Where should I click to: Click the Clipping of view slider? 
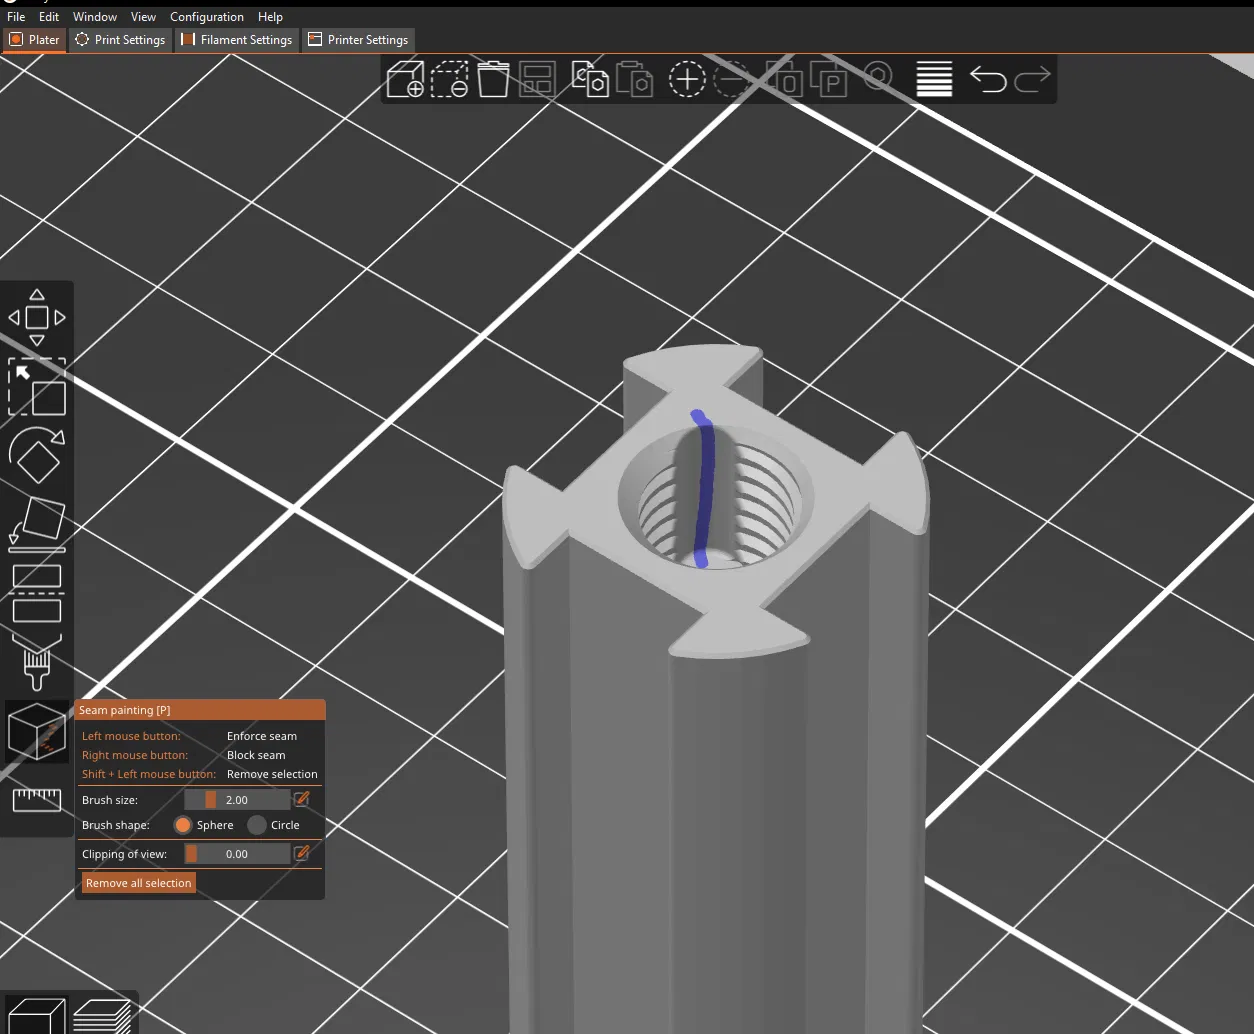(x=237, y=854)
